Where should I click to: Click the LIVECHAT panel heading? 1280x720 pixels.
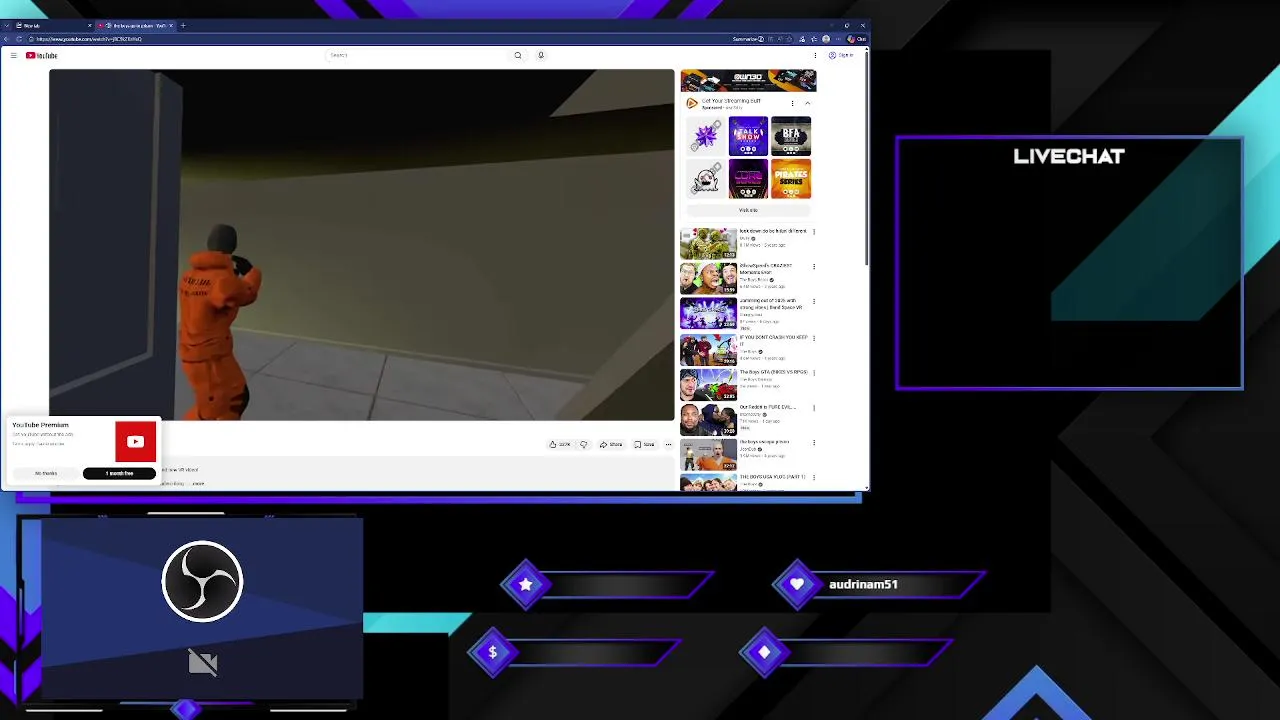pyautogui.click(x=1069, y=156)
